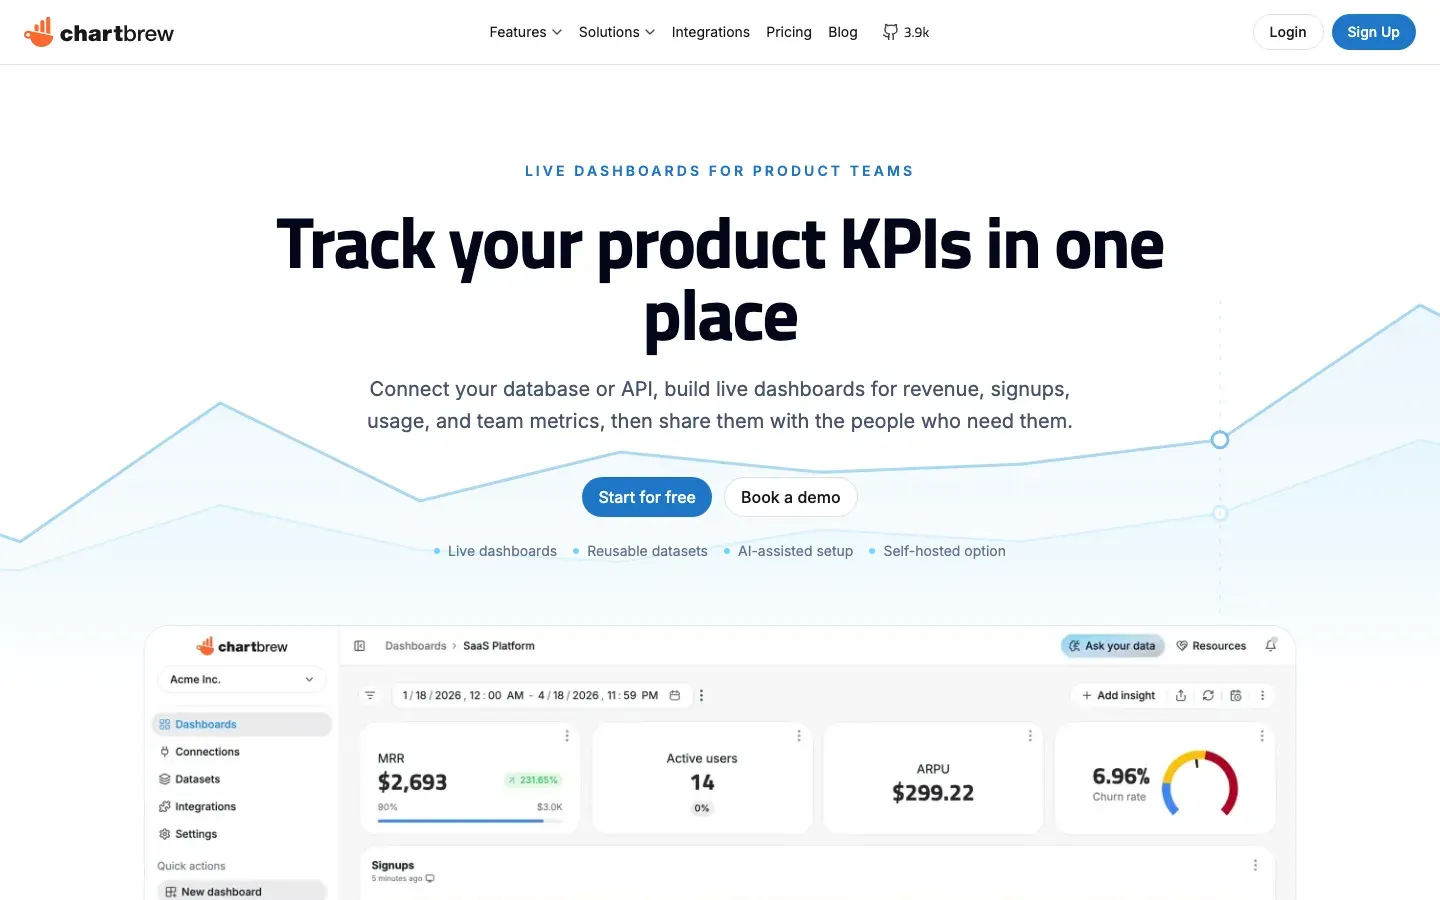Select Connections label in the app sidebar
The image size is (1440, 900).
click(x=208, y=751)
